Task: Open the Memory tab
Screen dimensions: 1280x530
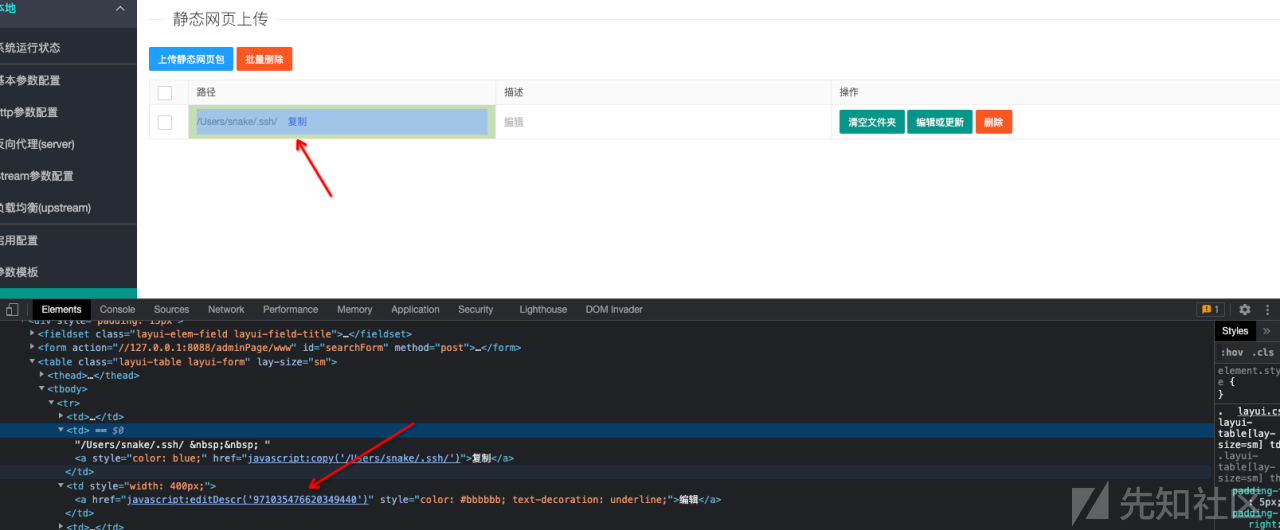Action: pyautogui.click(x=355, y=310)
